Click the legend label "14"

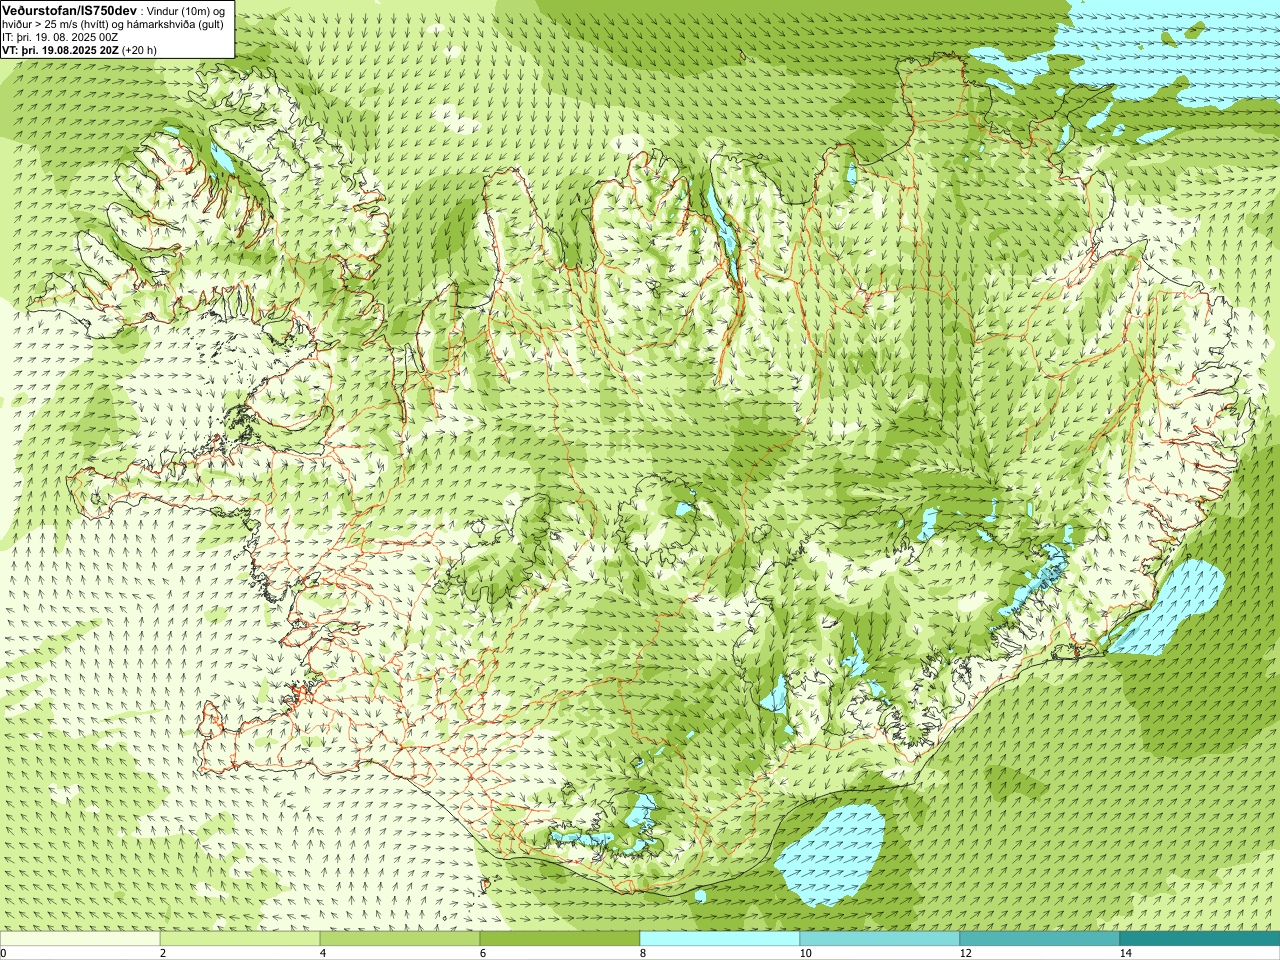pos(1125,953)
